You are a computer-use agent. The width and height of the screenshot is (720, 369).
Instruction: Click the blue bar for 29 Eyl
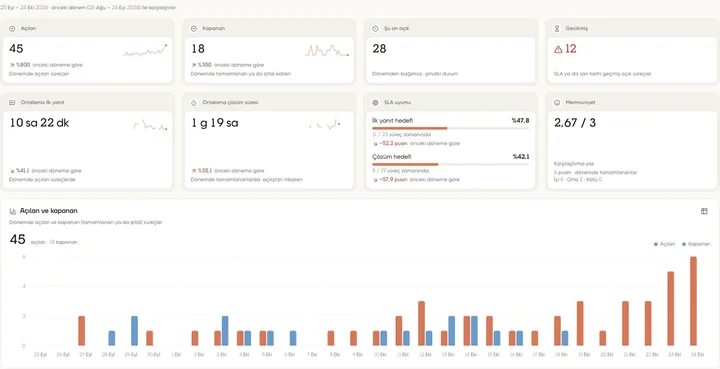(134, 331)
